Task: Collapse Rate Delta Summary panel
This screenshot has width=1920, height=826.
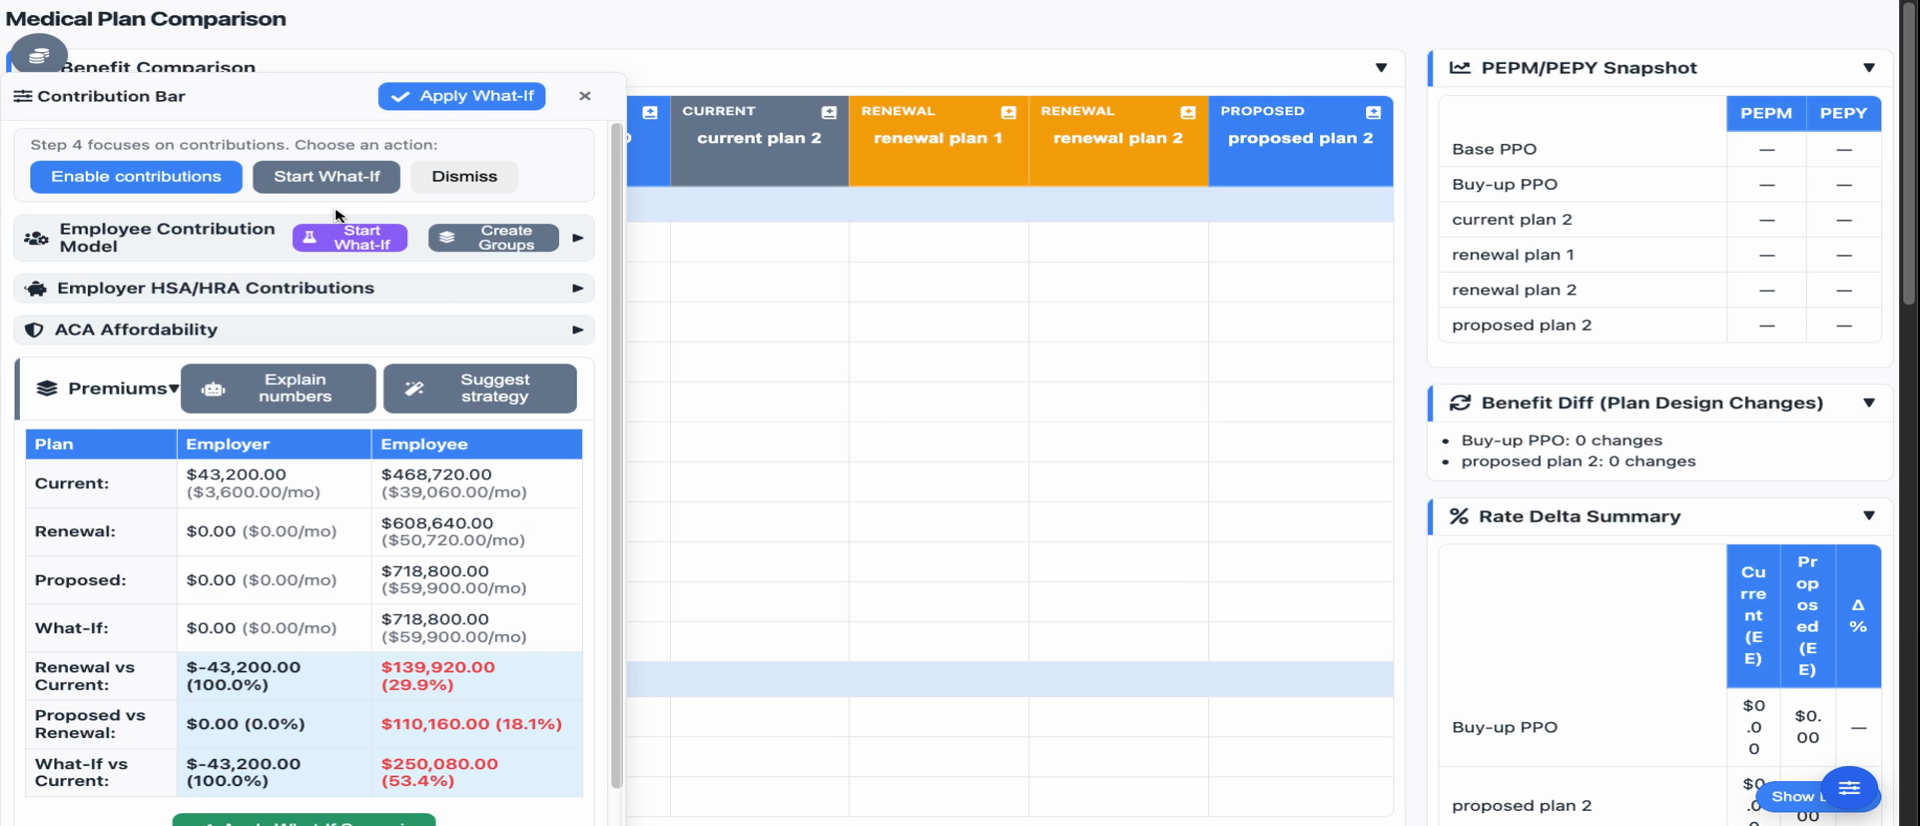Action: (1869, 516)
